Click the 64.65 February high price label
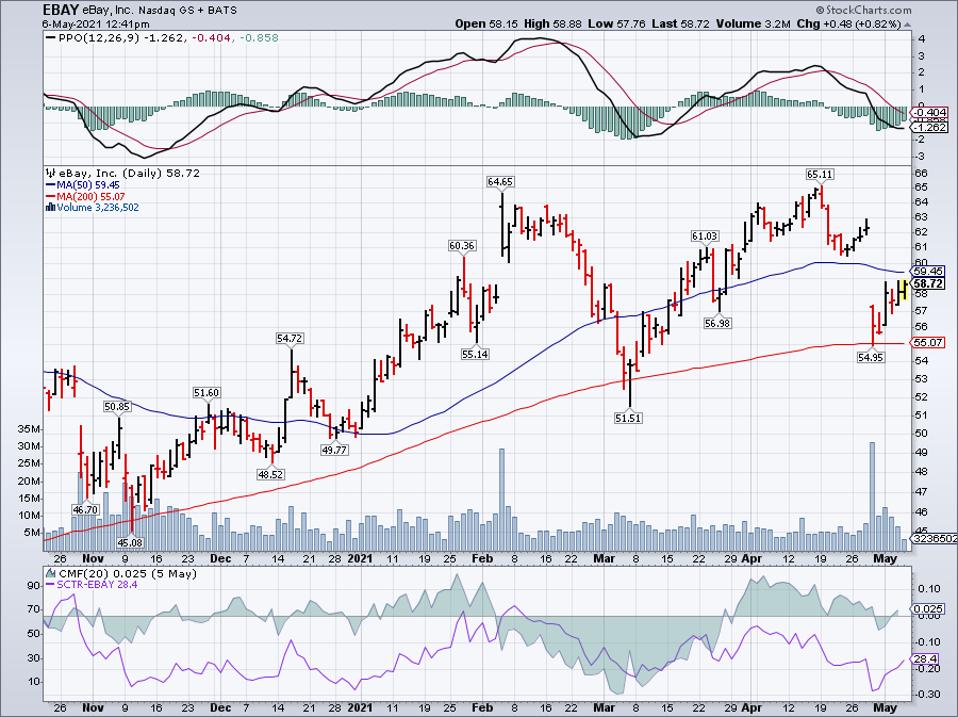Viewport: 958px width, 717px height. (x=500, y=181)
